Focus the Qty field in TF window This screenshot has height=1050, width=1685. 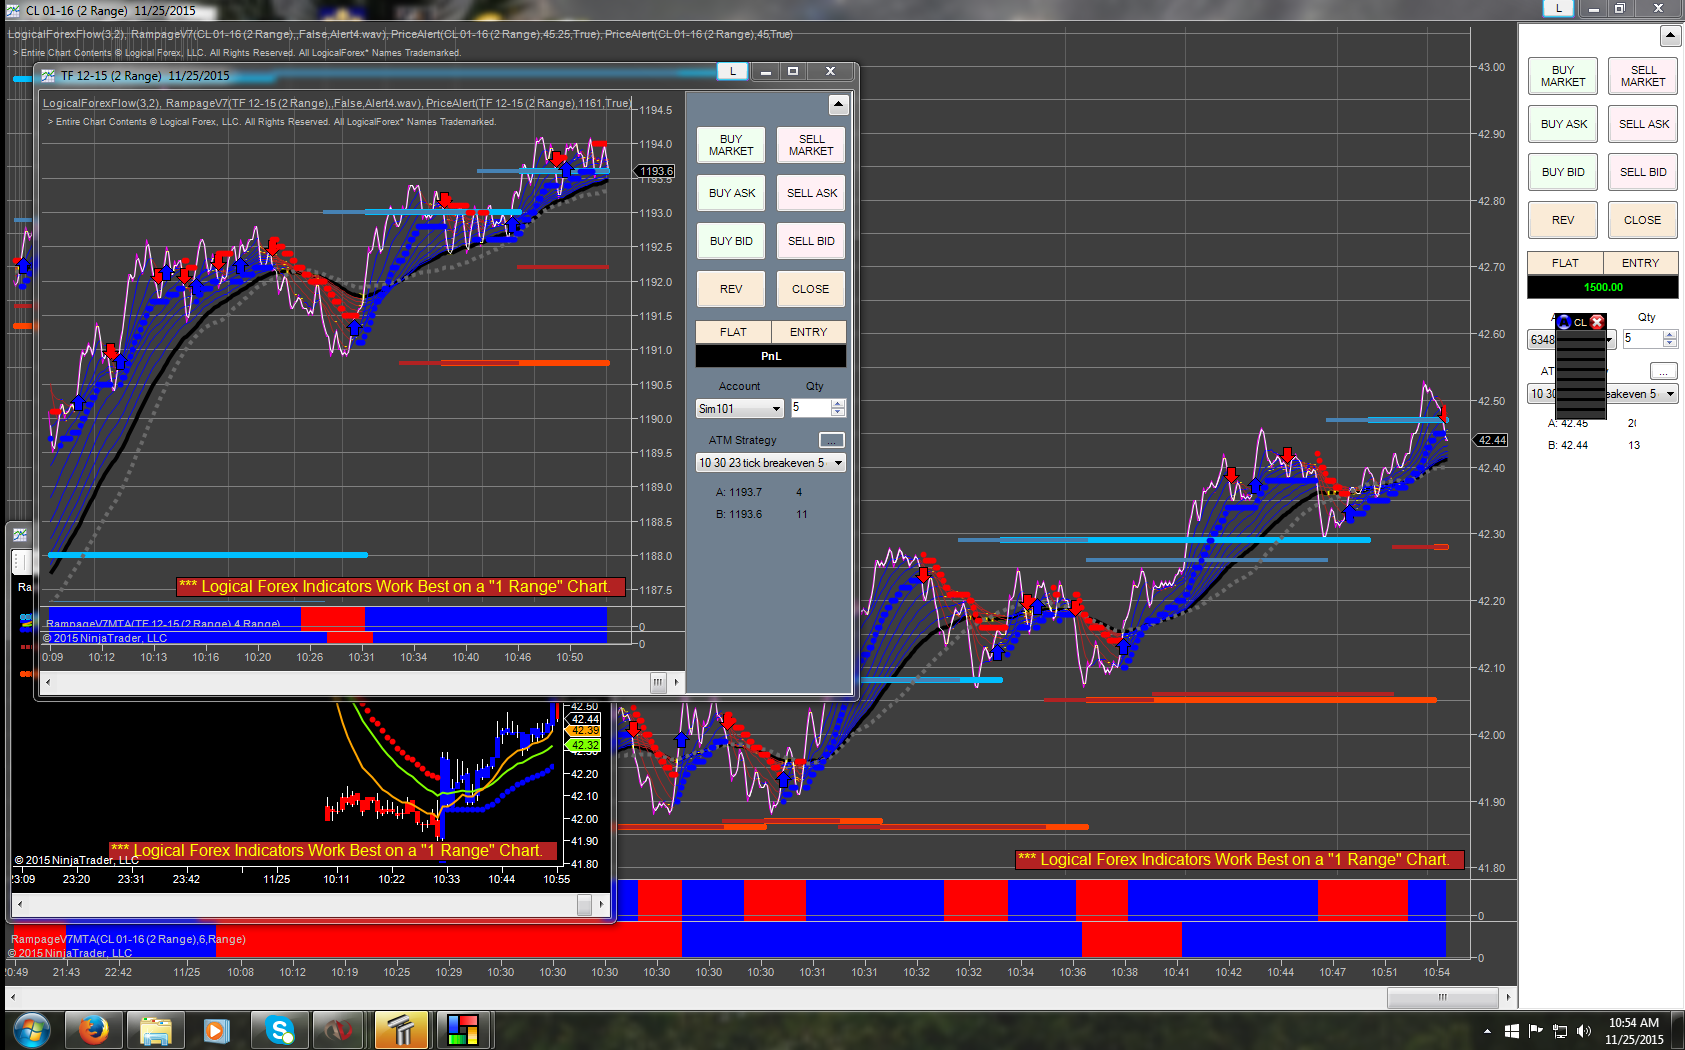(x=810, y=408)
